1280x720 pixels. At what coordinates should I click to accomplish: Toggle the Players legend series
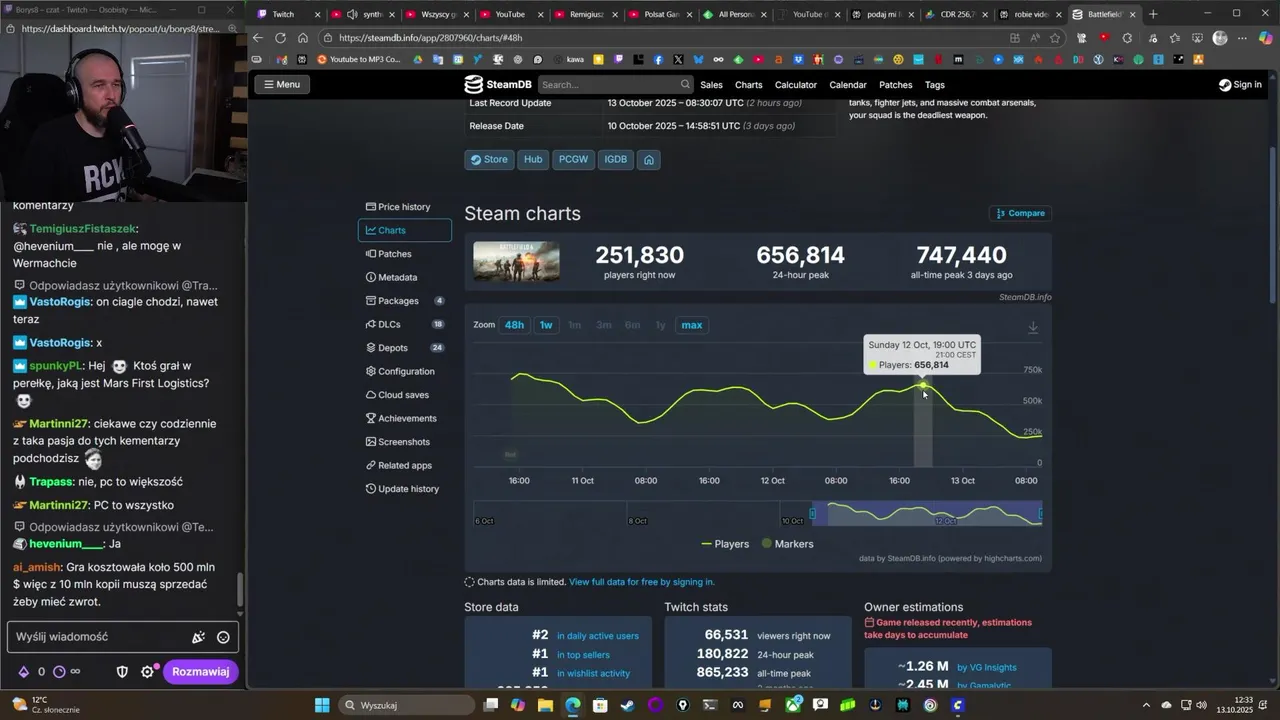[x=725, y=544]
